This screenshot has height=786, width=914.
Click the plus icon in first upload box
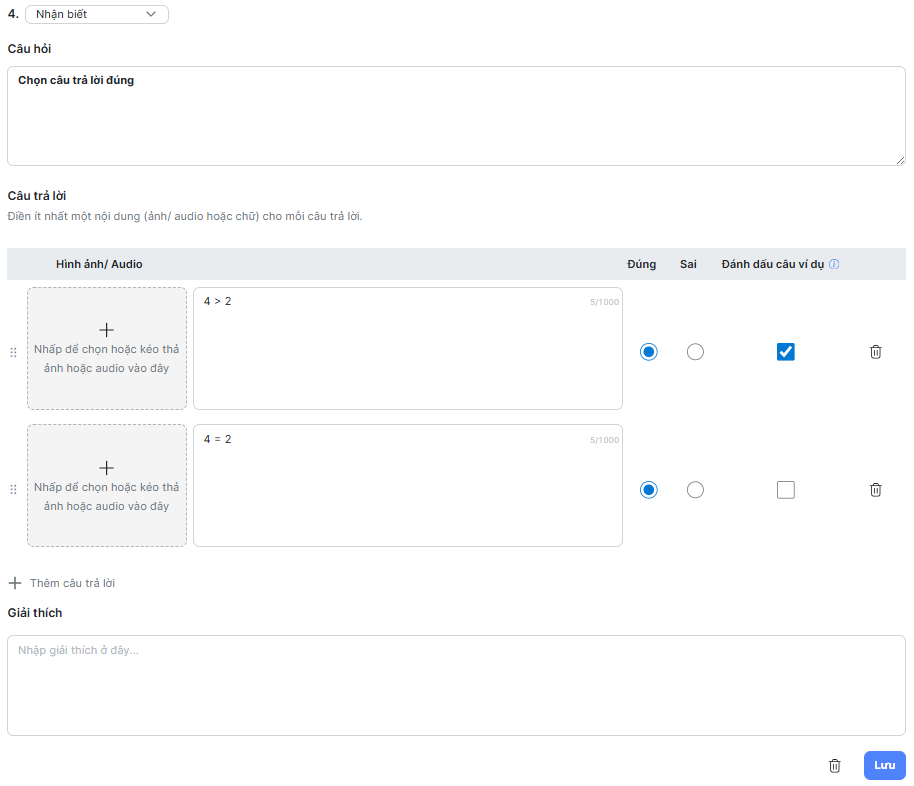click(107, 330)
